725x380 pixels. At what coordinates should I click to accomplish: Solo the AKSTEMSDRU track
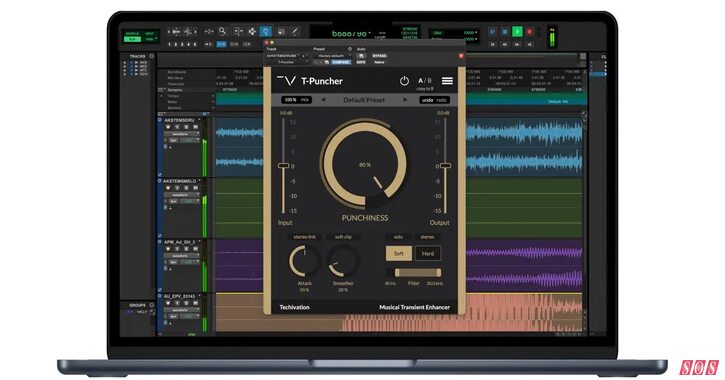coord(186,127)
